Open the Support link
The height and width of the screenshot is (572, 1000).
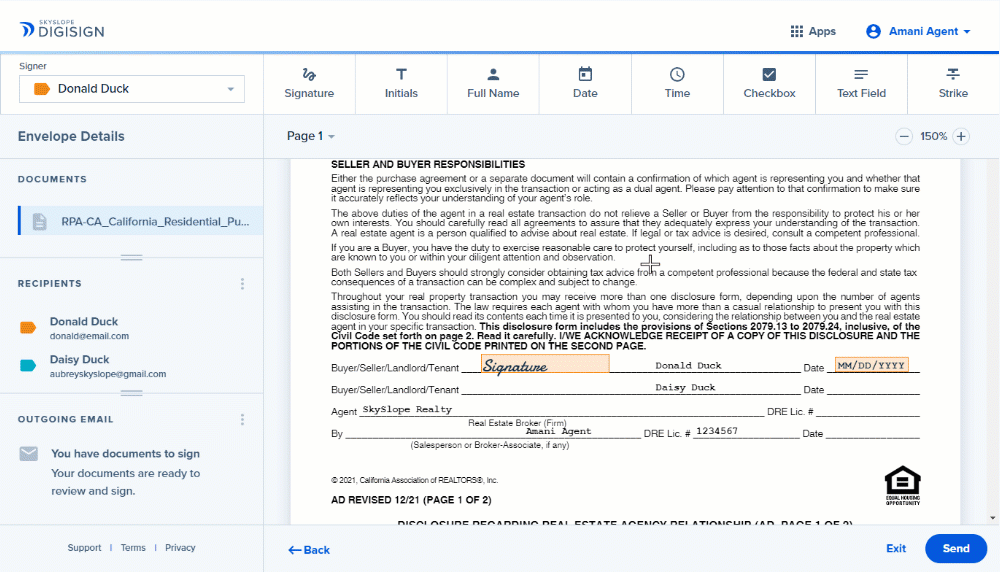[84, 548]
